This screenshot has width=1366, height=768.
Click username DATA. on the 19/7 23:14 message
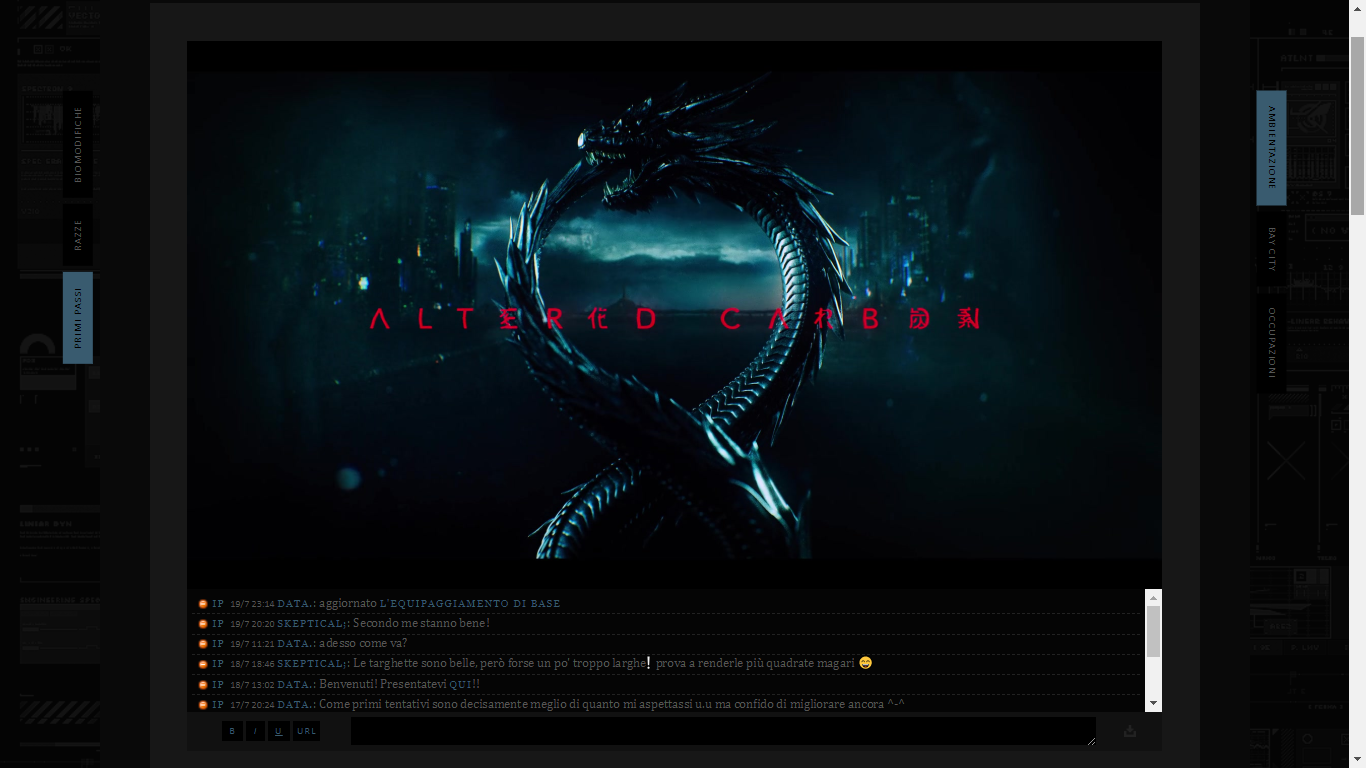point(295,604)
